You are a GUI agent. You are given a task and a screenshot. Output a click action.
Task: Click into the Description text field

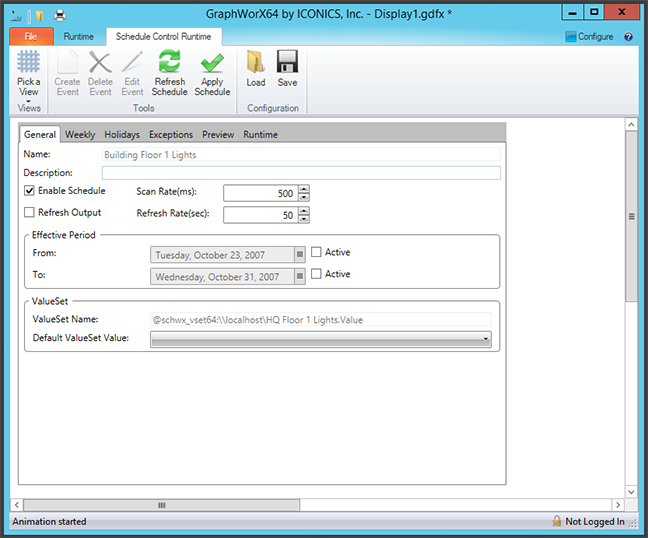tap(300, 173)
